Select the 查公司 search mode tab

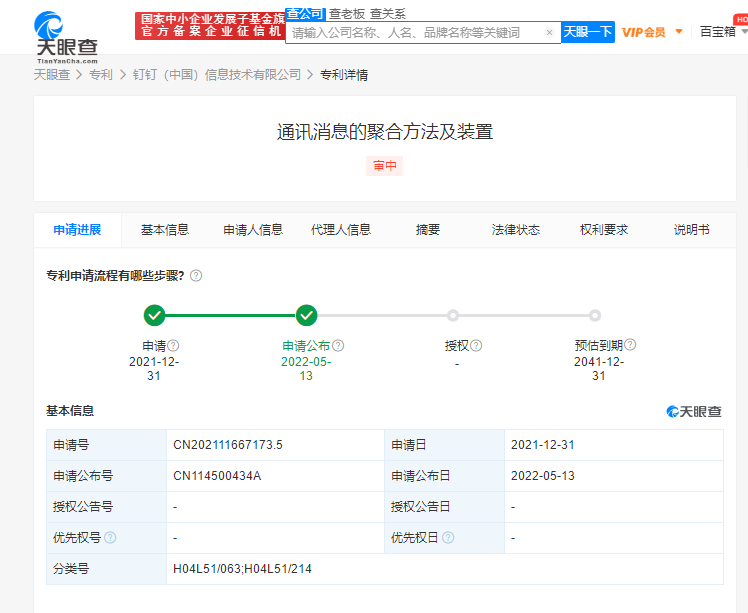coord(305,14)
